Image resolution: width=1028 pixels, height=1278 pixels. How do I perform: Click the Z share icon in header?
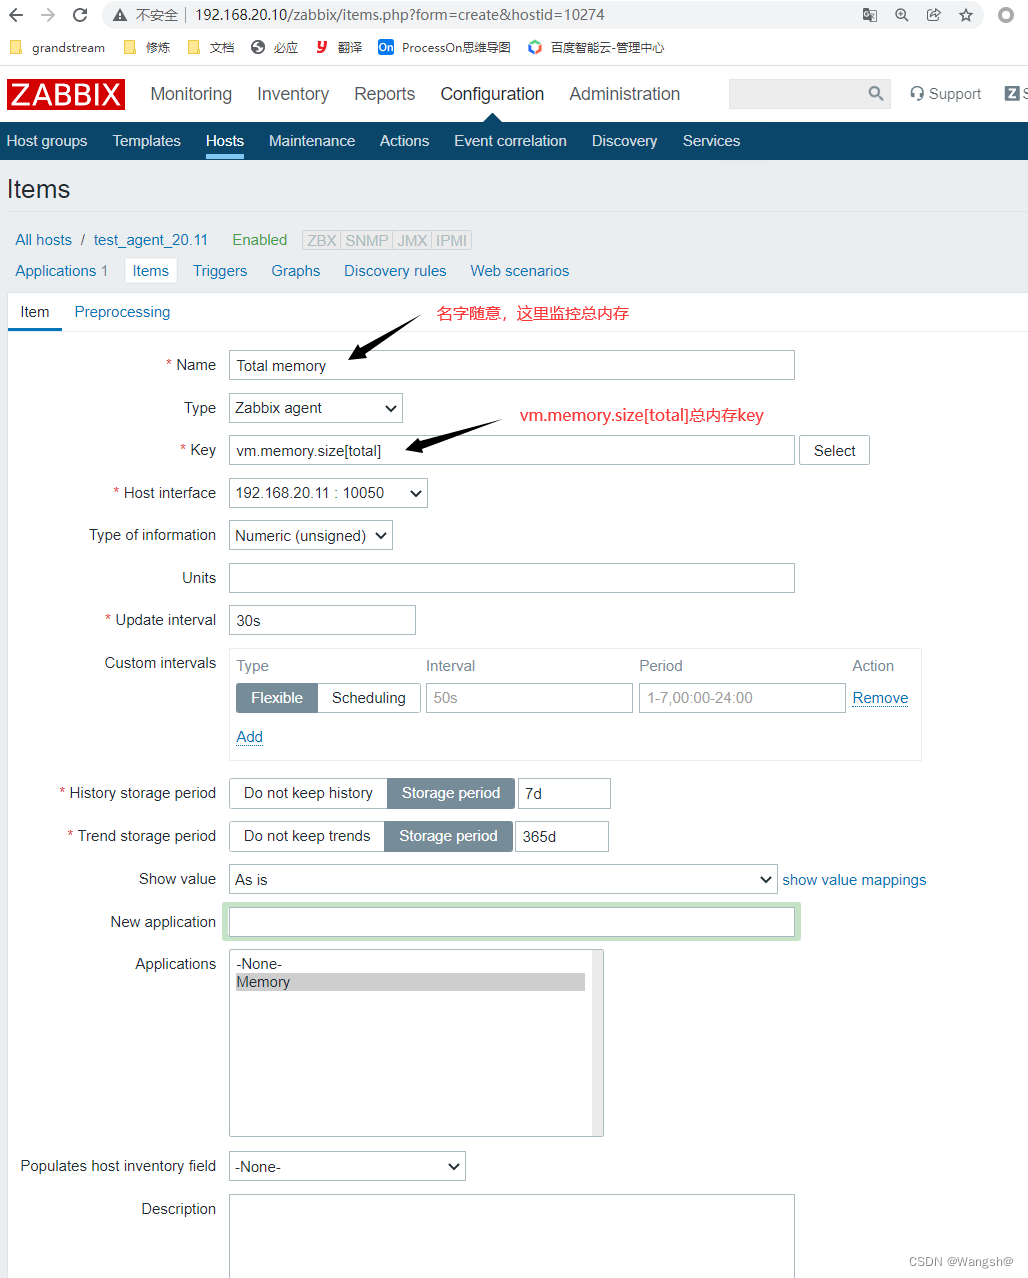[1012, 93]
